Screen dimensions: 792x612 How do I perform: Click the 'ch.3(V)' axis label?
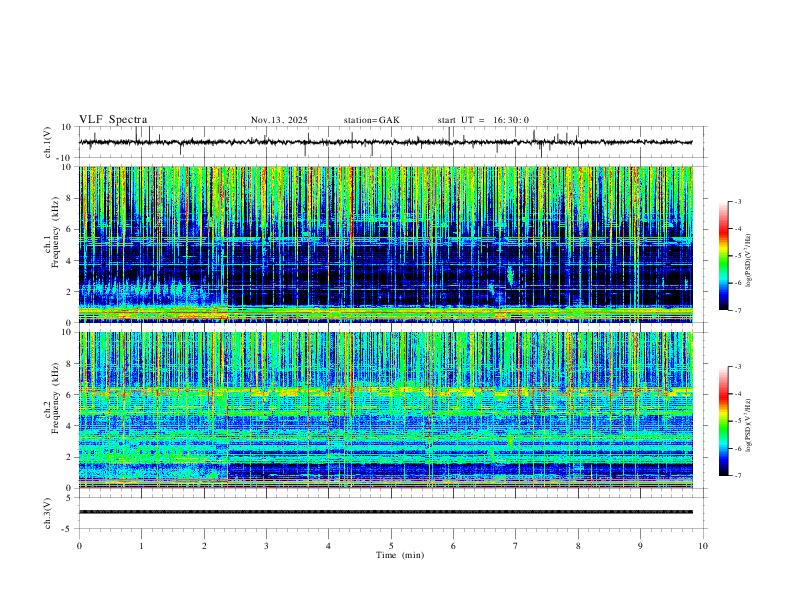48,513
